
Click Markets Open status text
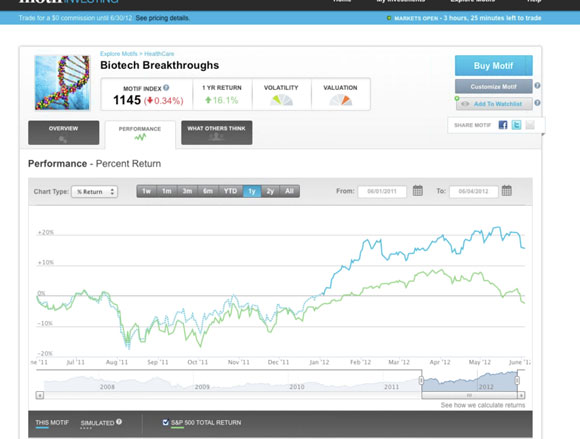click(468, 18)
